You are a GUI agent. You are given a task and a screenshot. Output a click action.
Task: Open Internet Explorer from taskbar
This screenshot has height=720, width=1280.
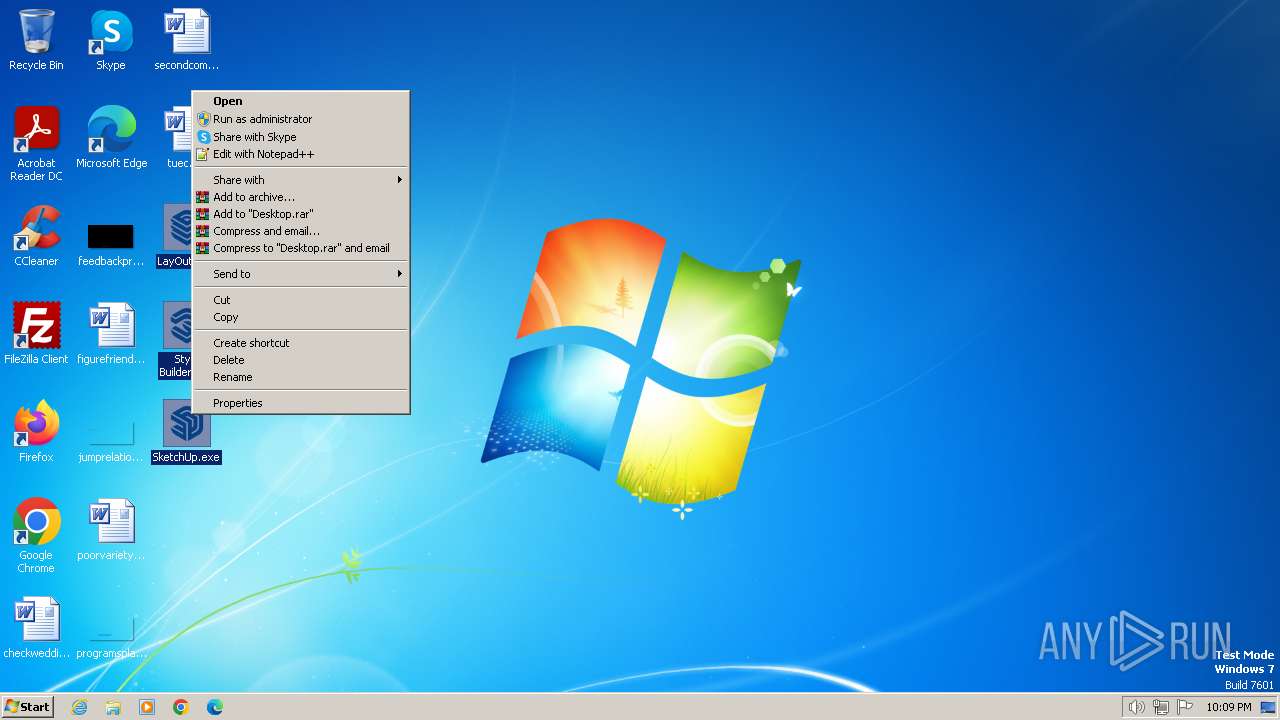tap(79, 707)
